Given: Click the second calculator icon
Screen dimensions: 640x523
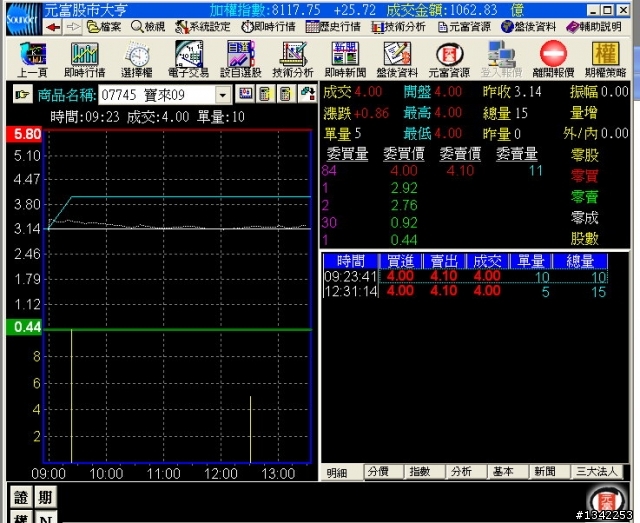Looking at the screenshot, I should (x=286, y=94).
